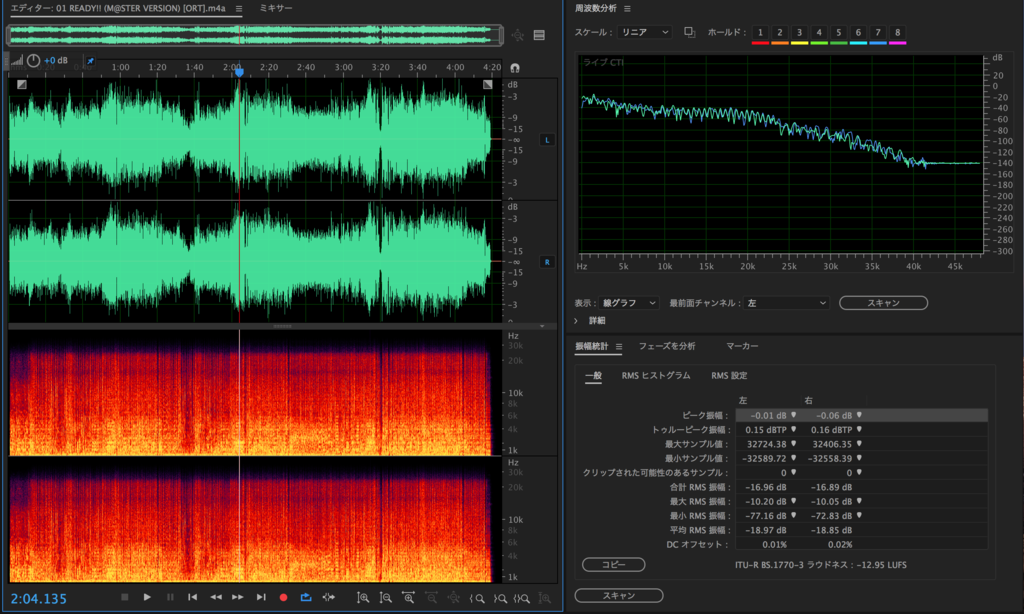
Task: Open the RMS ヒストグラム sub-tab
Action: pyautogui.click(x=656, y=376)
